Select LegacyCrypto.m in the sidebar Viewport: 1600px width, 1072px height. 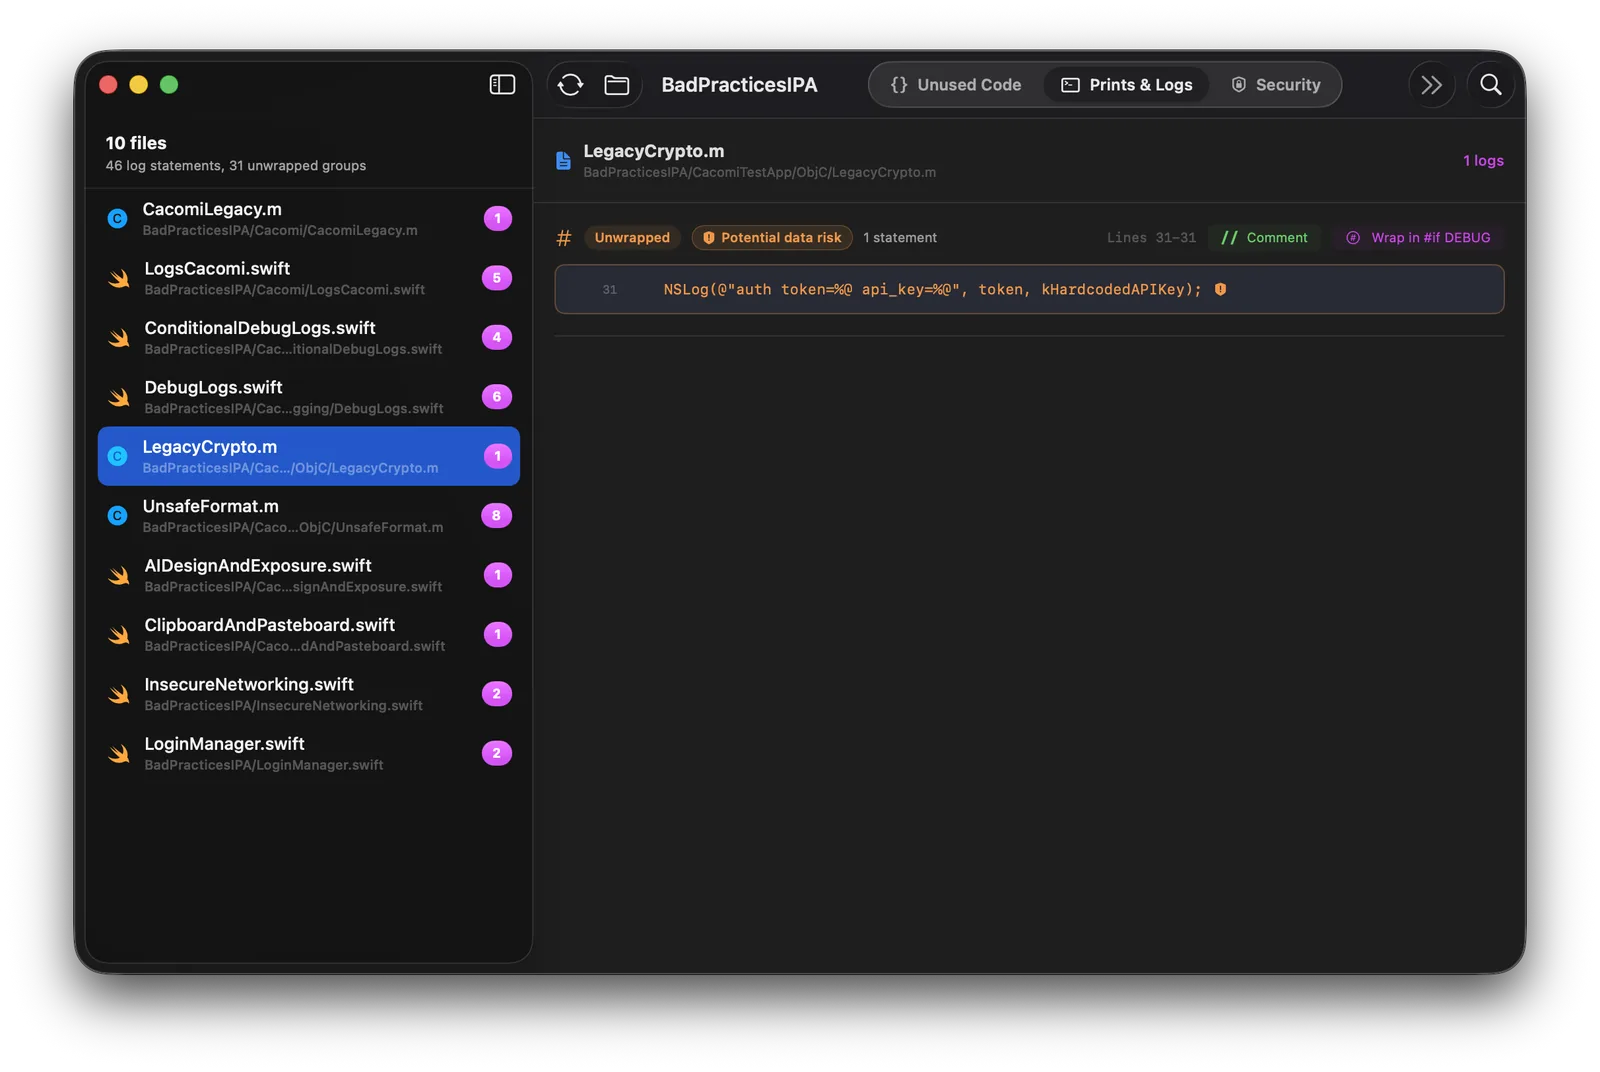[x=309, y=457]
